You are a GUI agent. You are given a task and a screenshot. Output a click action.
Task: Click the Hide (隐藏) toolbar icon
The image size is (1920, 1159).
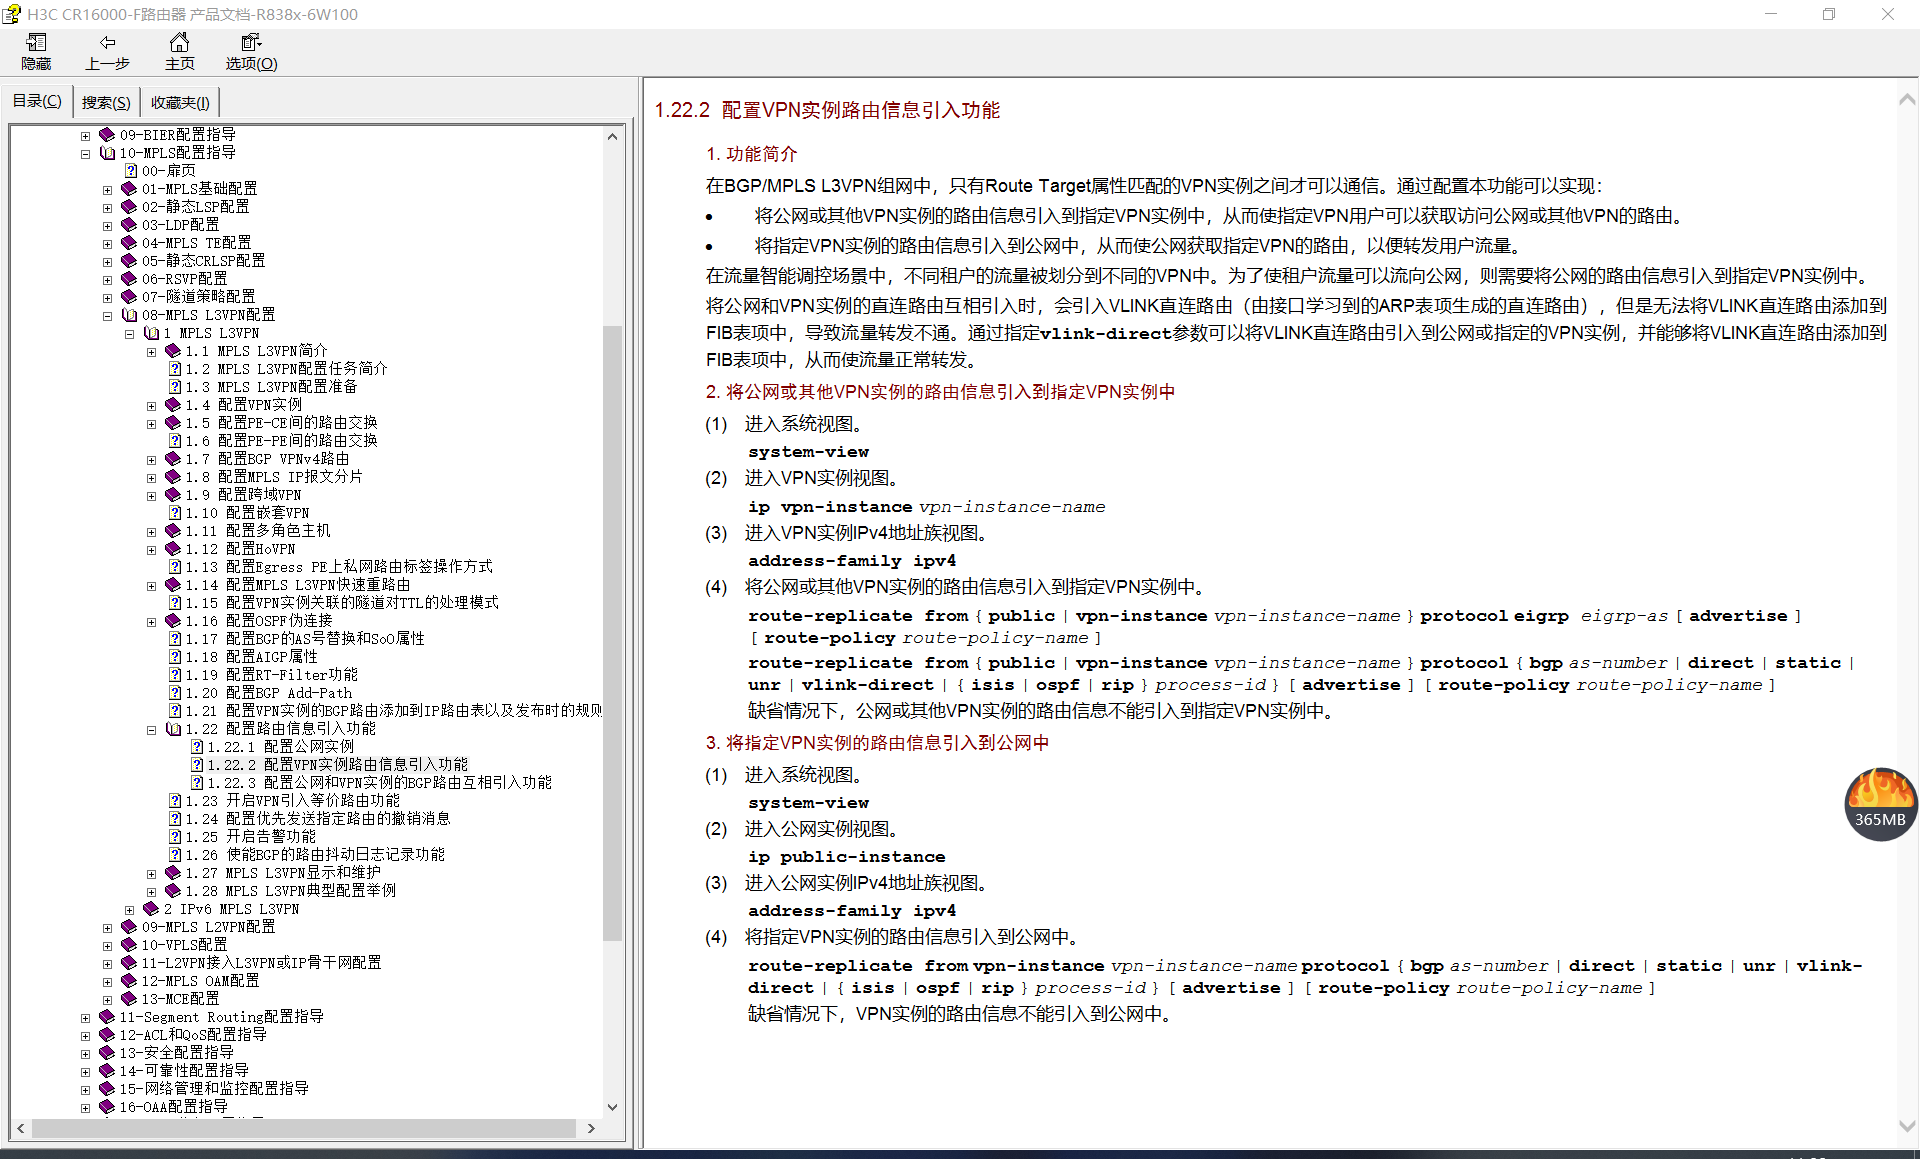point(36,42)
